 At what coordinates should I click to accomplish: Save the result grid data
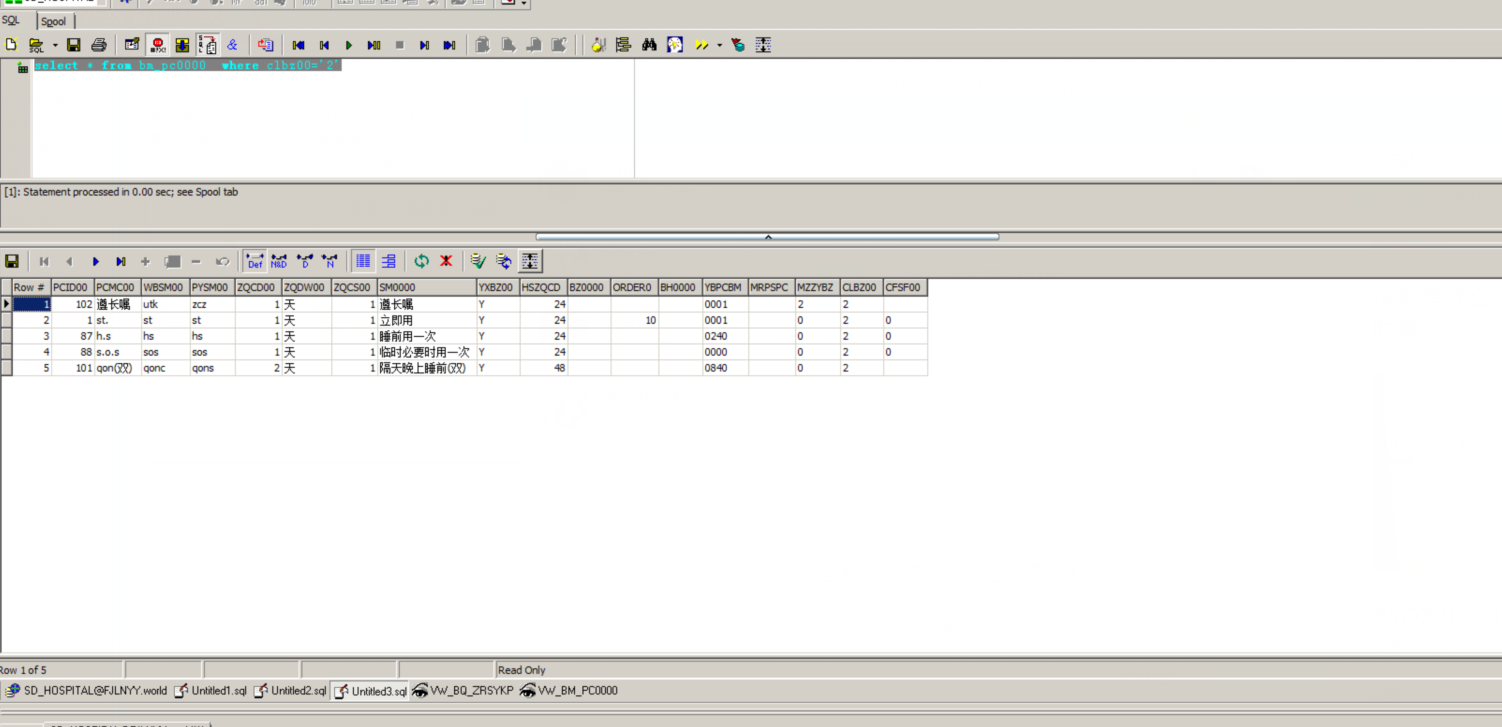point(12,261)
